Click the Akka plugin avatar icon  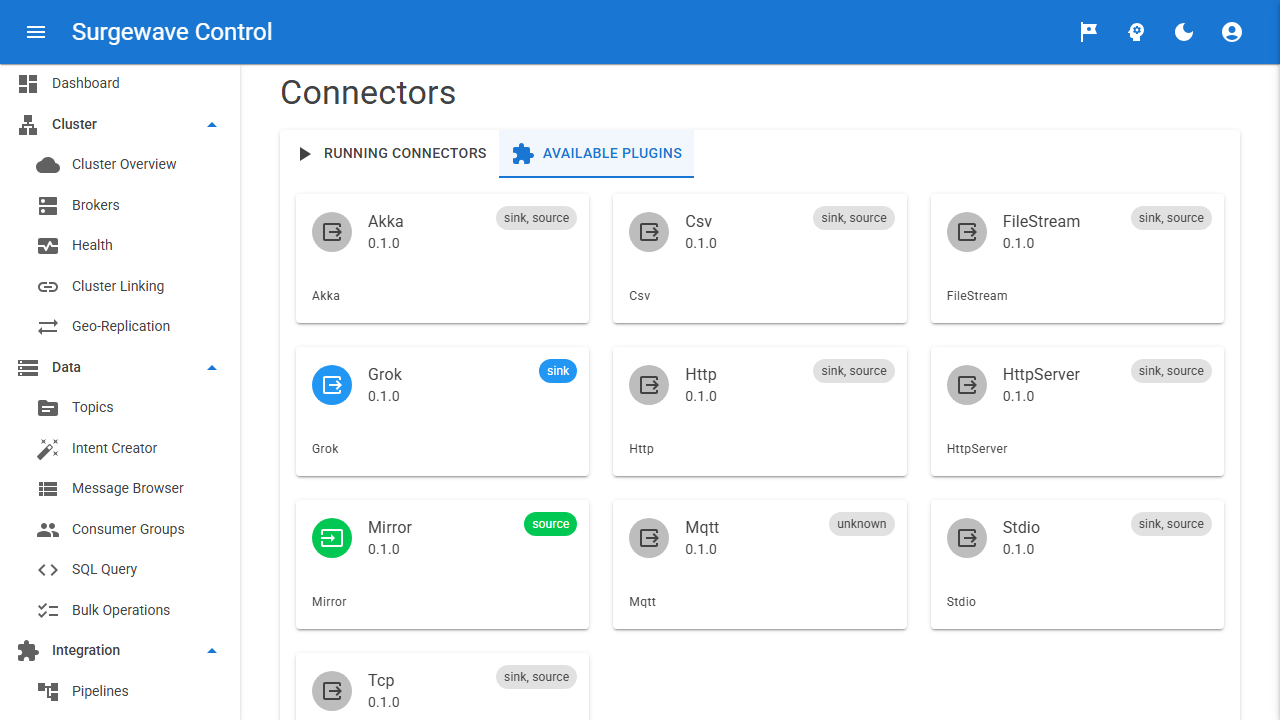[332, 232]
